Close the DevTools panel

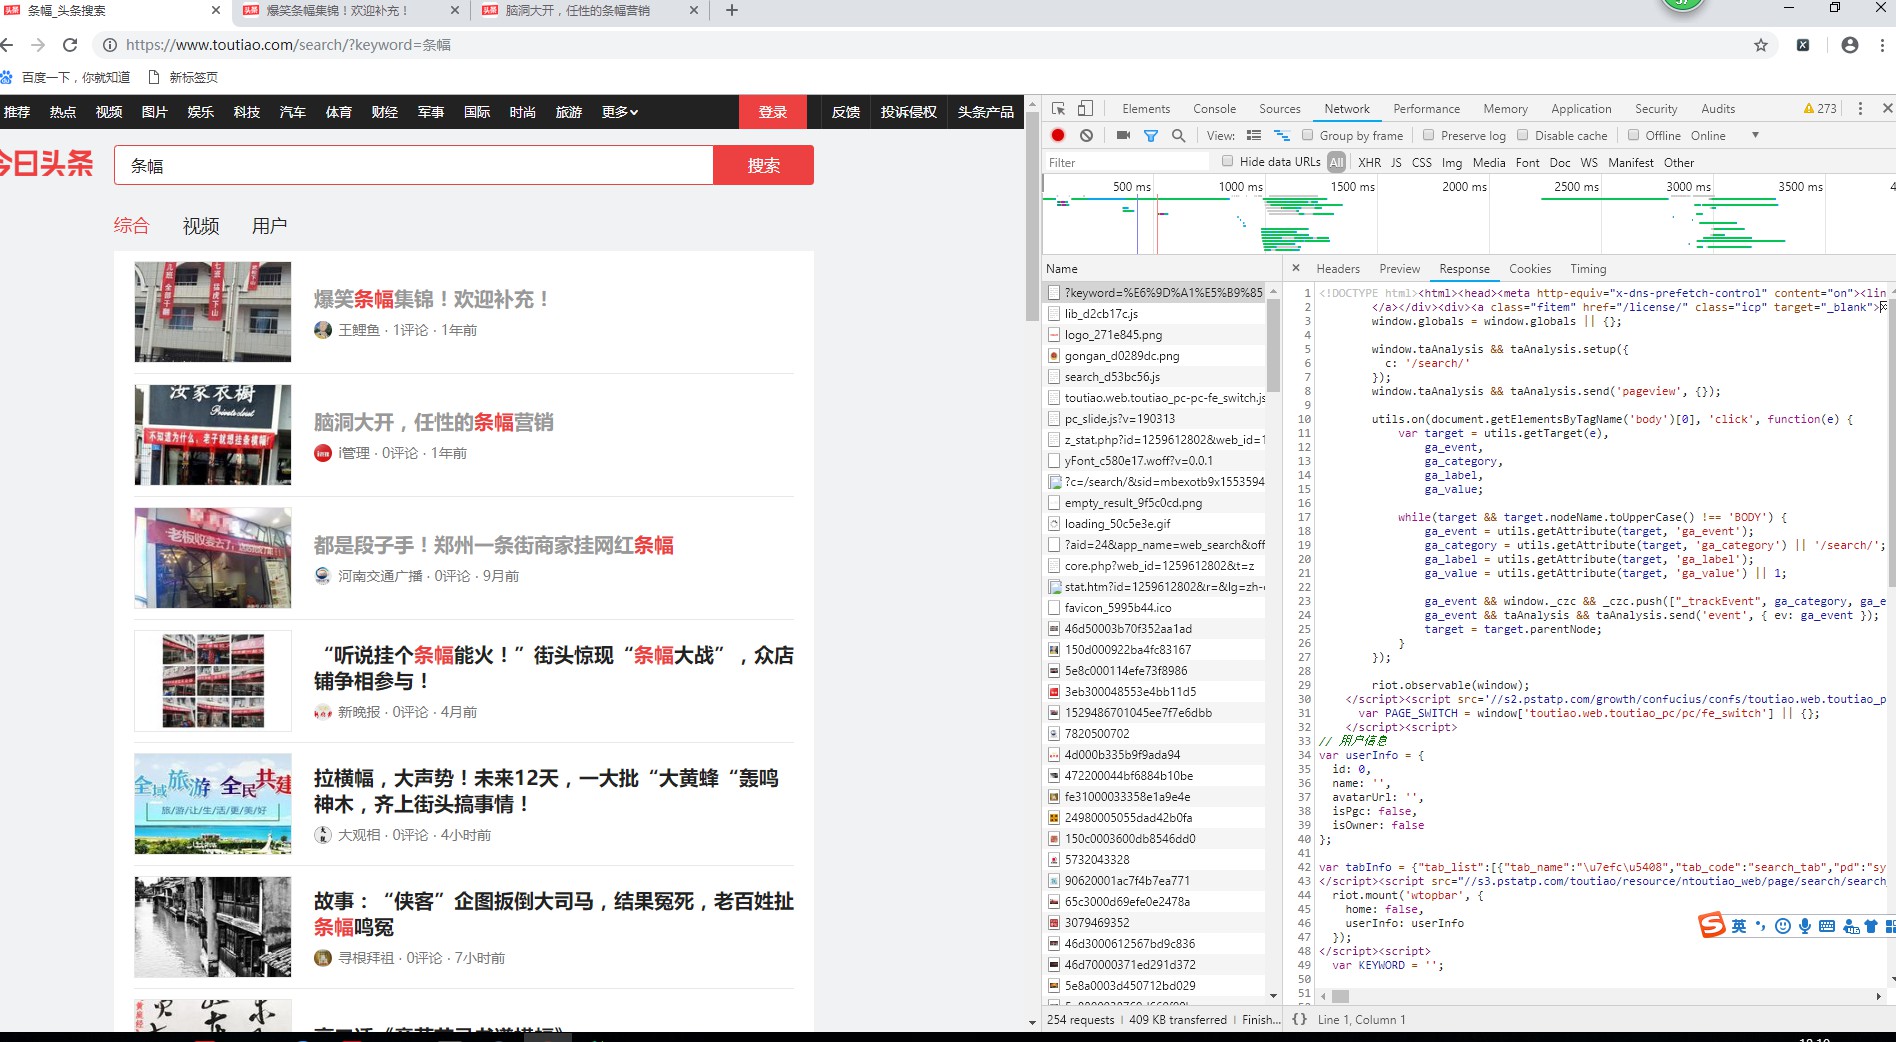tap(1887, 108)
